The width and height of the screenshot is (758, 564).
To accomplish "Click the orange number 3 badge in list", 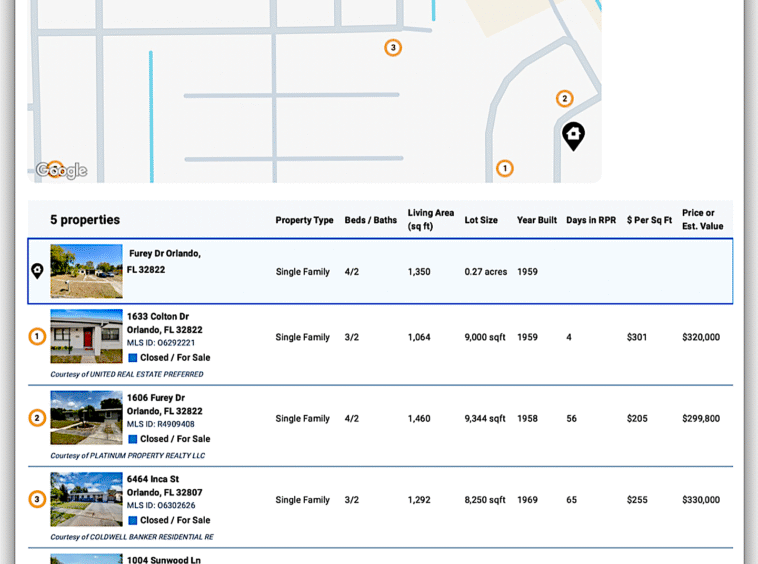I will tap(37, 499).
